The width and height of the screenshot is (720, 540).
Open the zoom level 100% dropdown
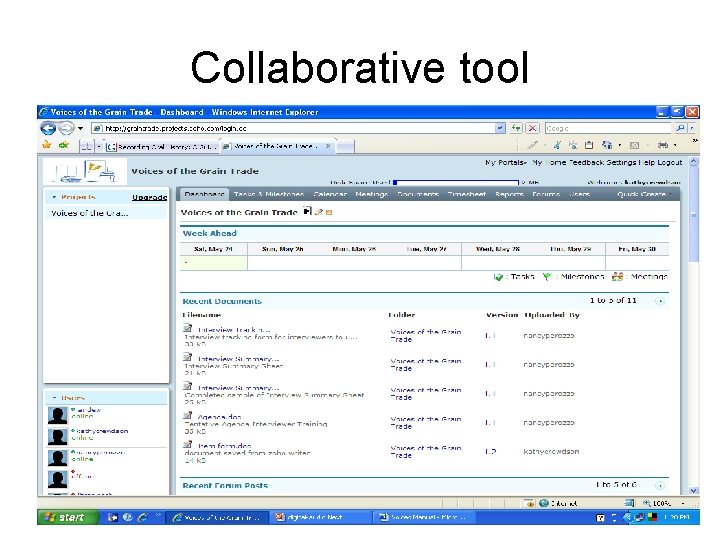(x=682, y=503)
